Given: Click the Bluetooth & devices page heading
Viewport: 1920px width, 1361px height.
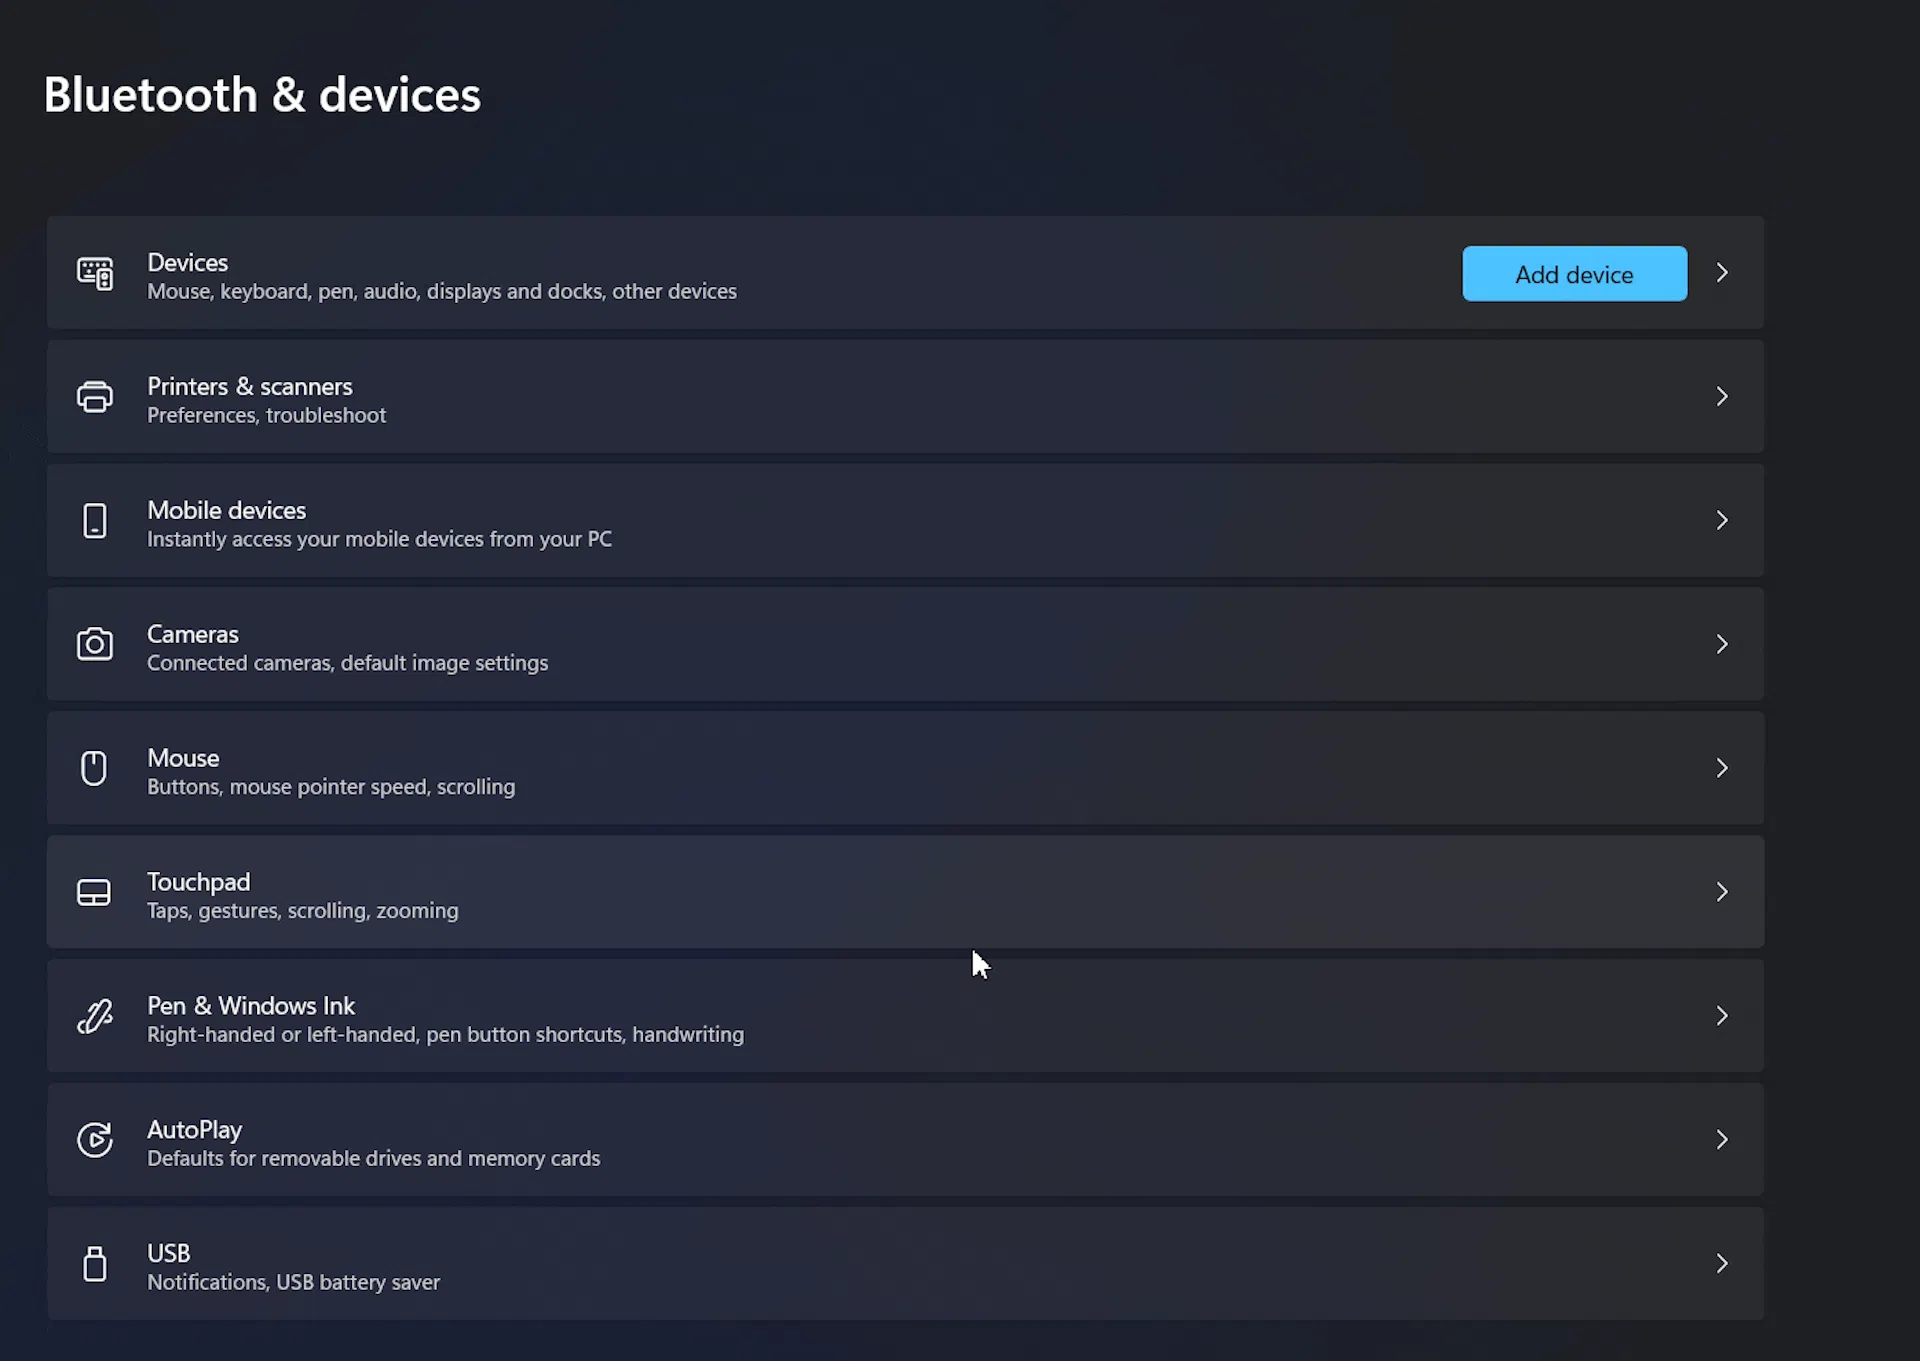Looking at the screenshot, I should click(x=263, y=95).
